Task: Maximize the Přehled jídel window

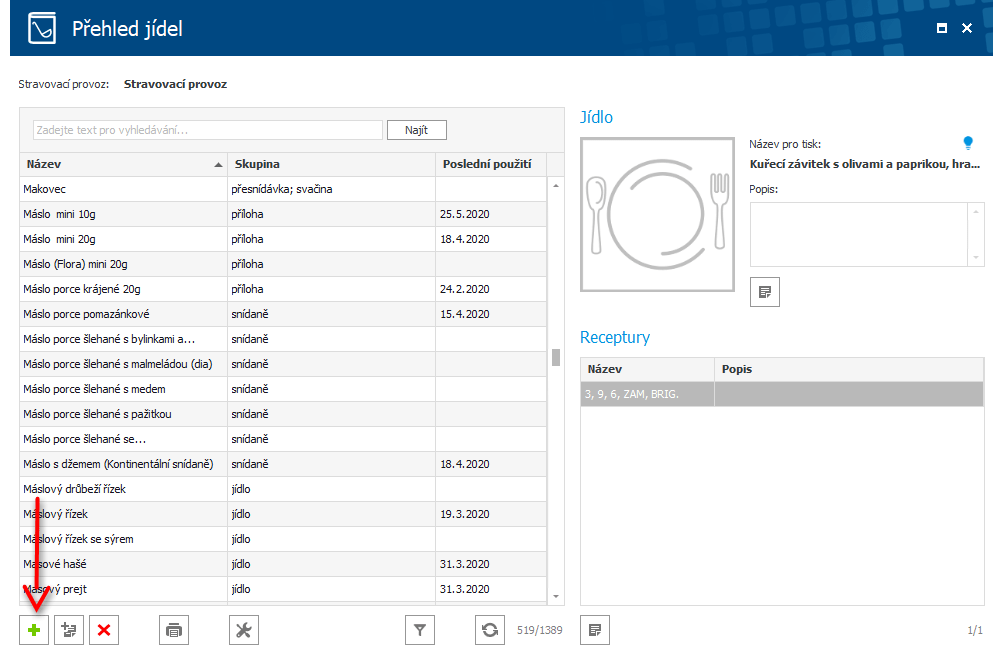Action: (x=942, y=28)
